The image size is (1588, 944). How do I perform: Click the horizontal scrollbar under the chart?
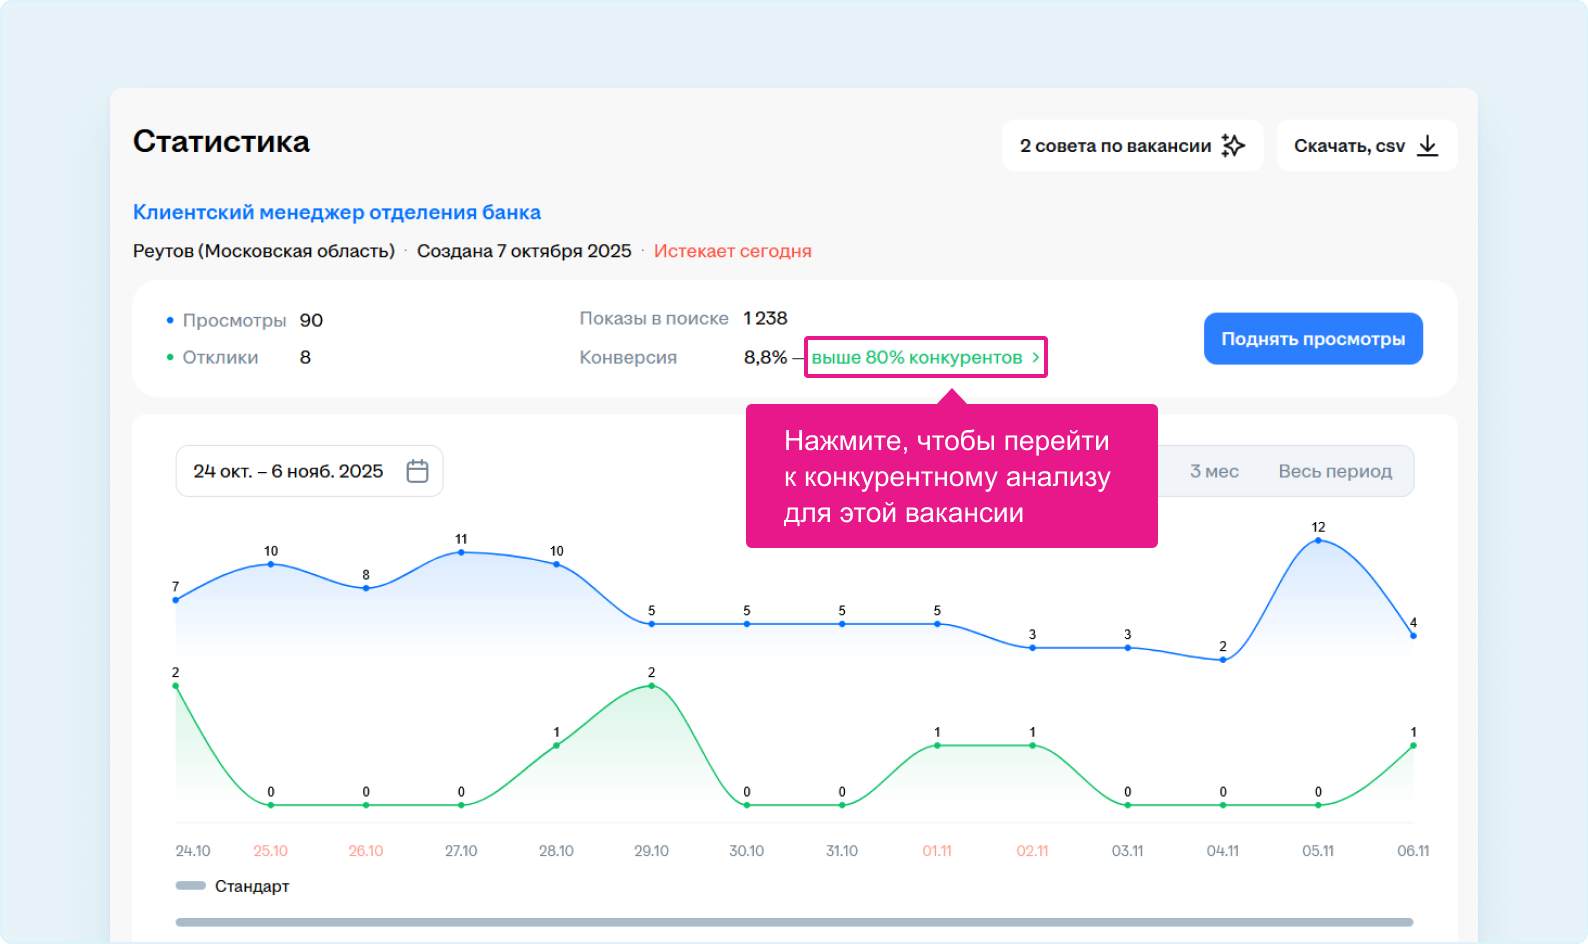click(x=794, y=922)
